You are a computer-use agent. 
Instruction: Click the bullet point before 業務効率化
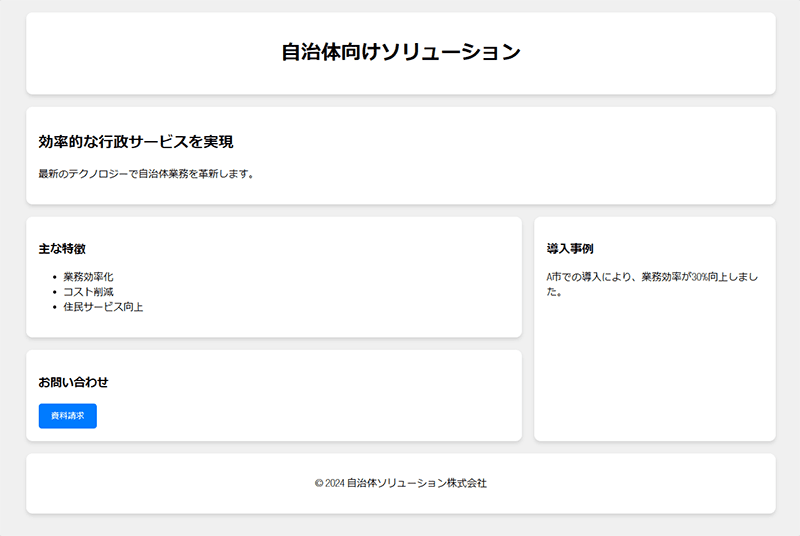click(53, 277)
